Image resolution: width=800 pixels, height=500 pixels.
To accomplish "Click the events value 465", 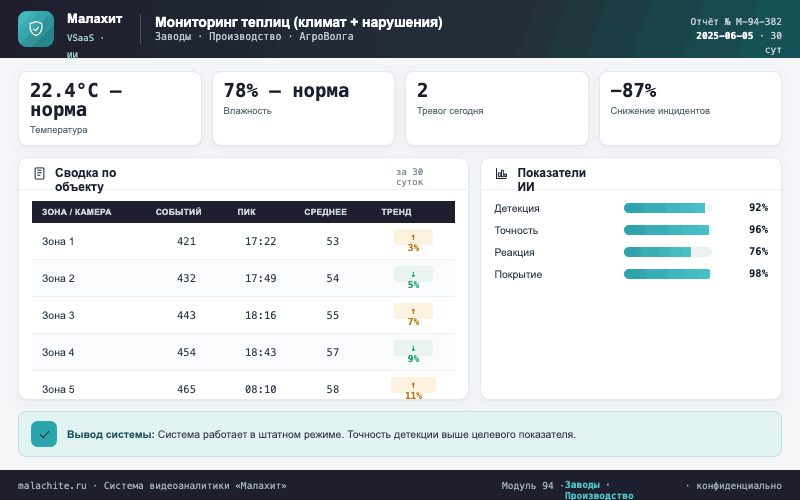I will 186,390.
